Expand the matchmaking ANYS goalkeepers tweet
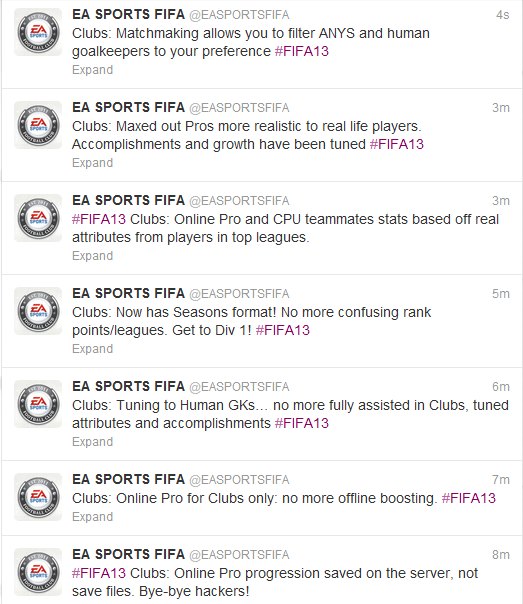Viewport: 523px width, 604px height. [92, 70]
